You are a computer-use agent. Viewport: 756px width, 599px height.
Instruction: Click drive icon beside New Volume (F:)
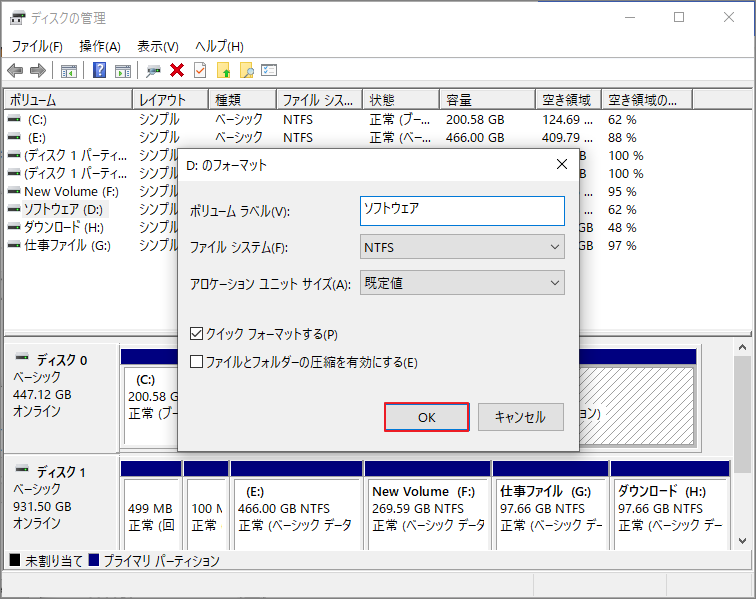pyautogui.click(x=14, y=191)
